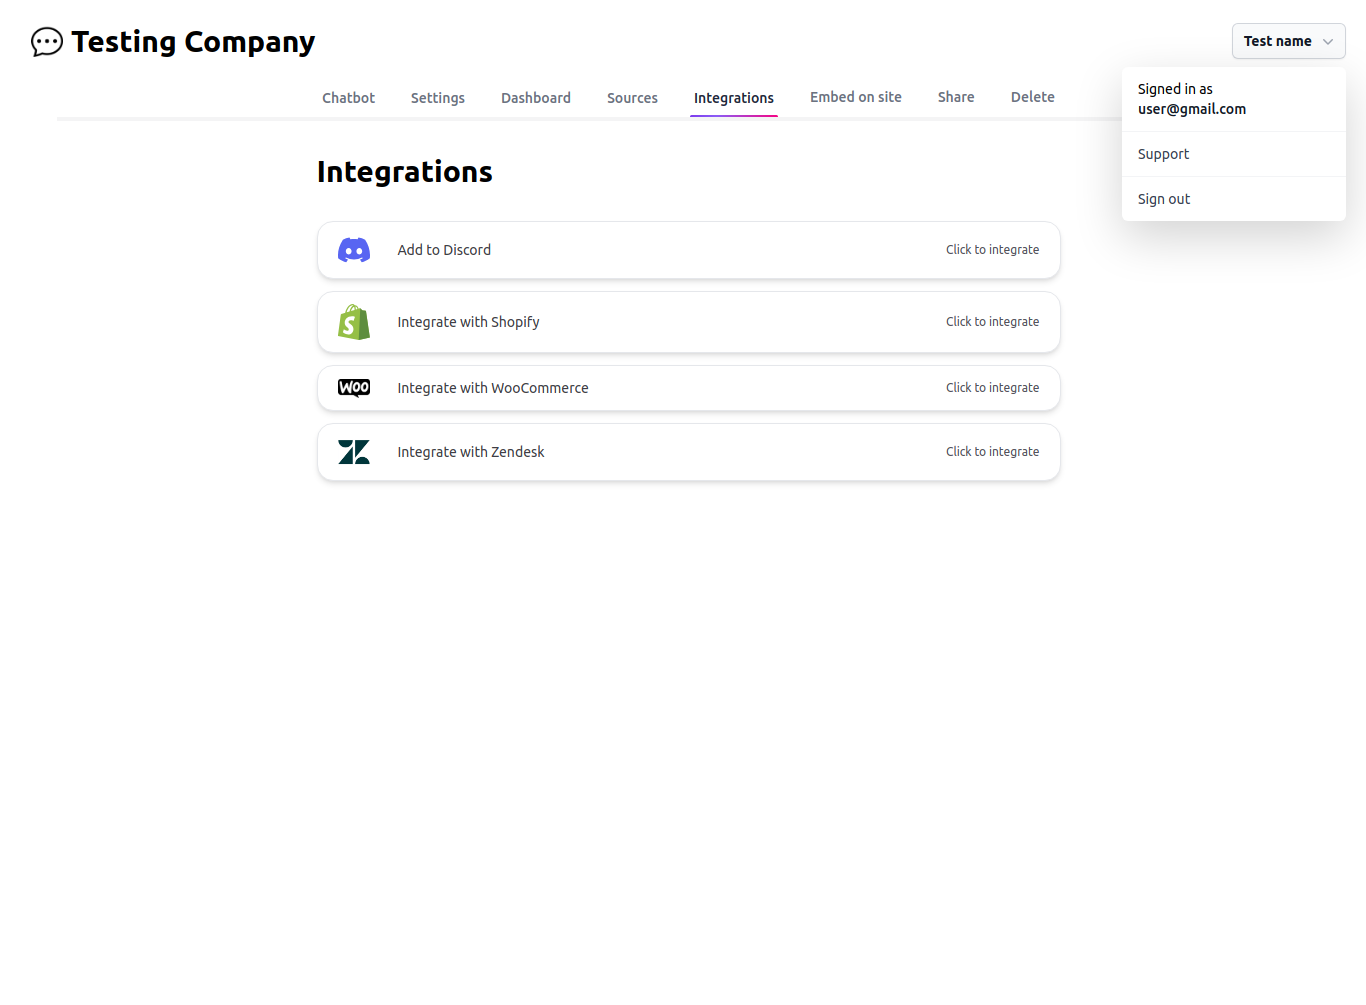Click the Add to Discord label

(444, 250)
